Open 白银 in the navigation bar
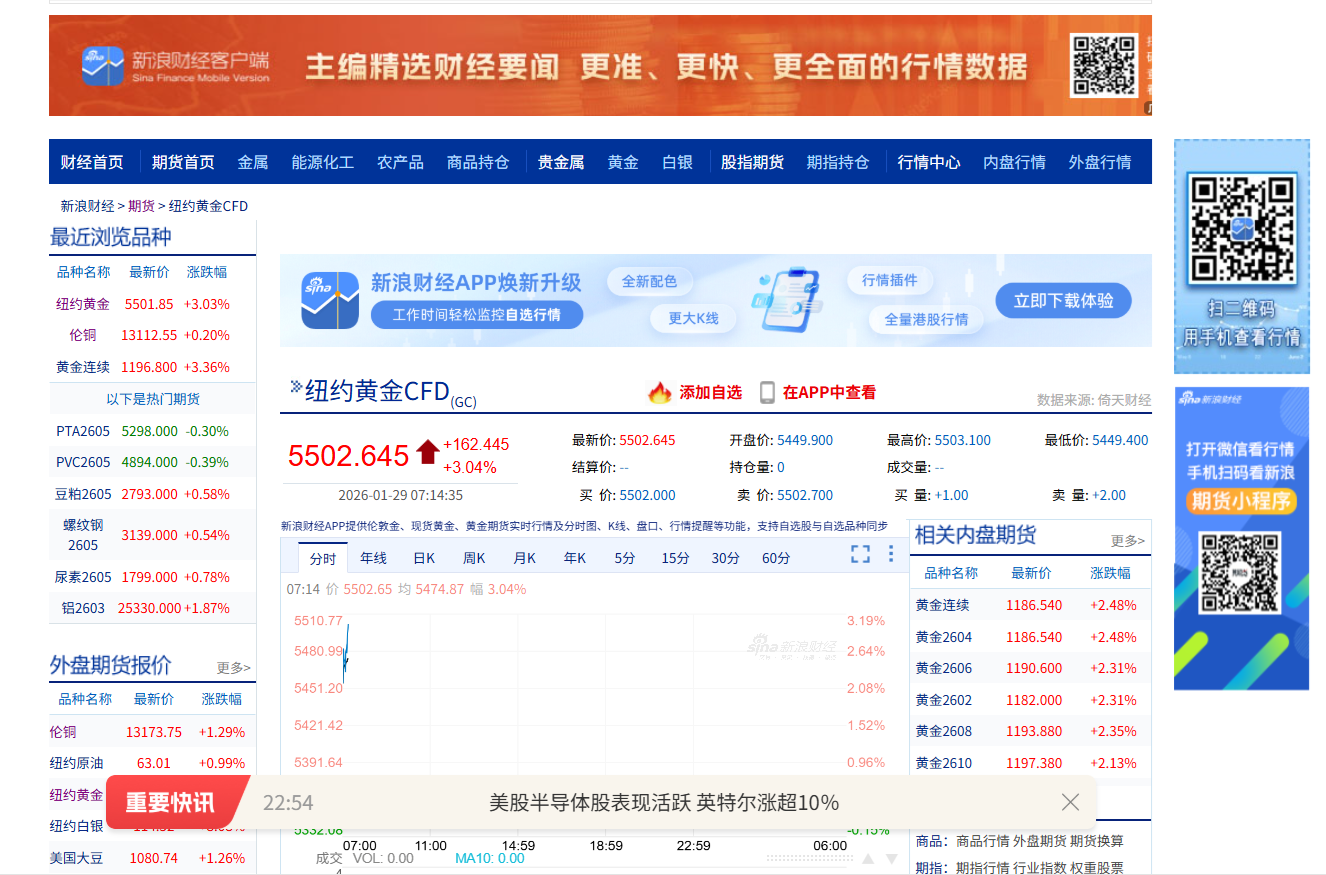 (678, 162)
